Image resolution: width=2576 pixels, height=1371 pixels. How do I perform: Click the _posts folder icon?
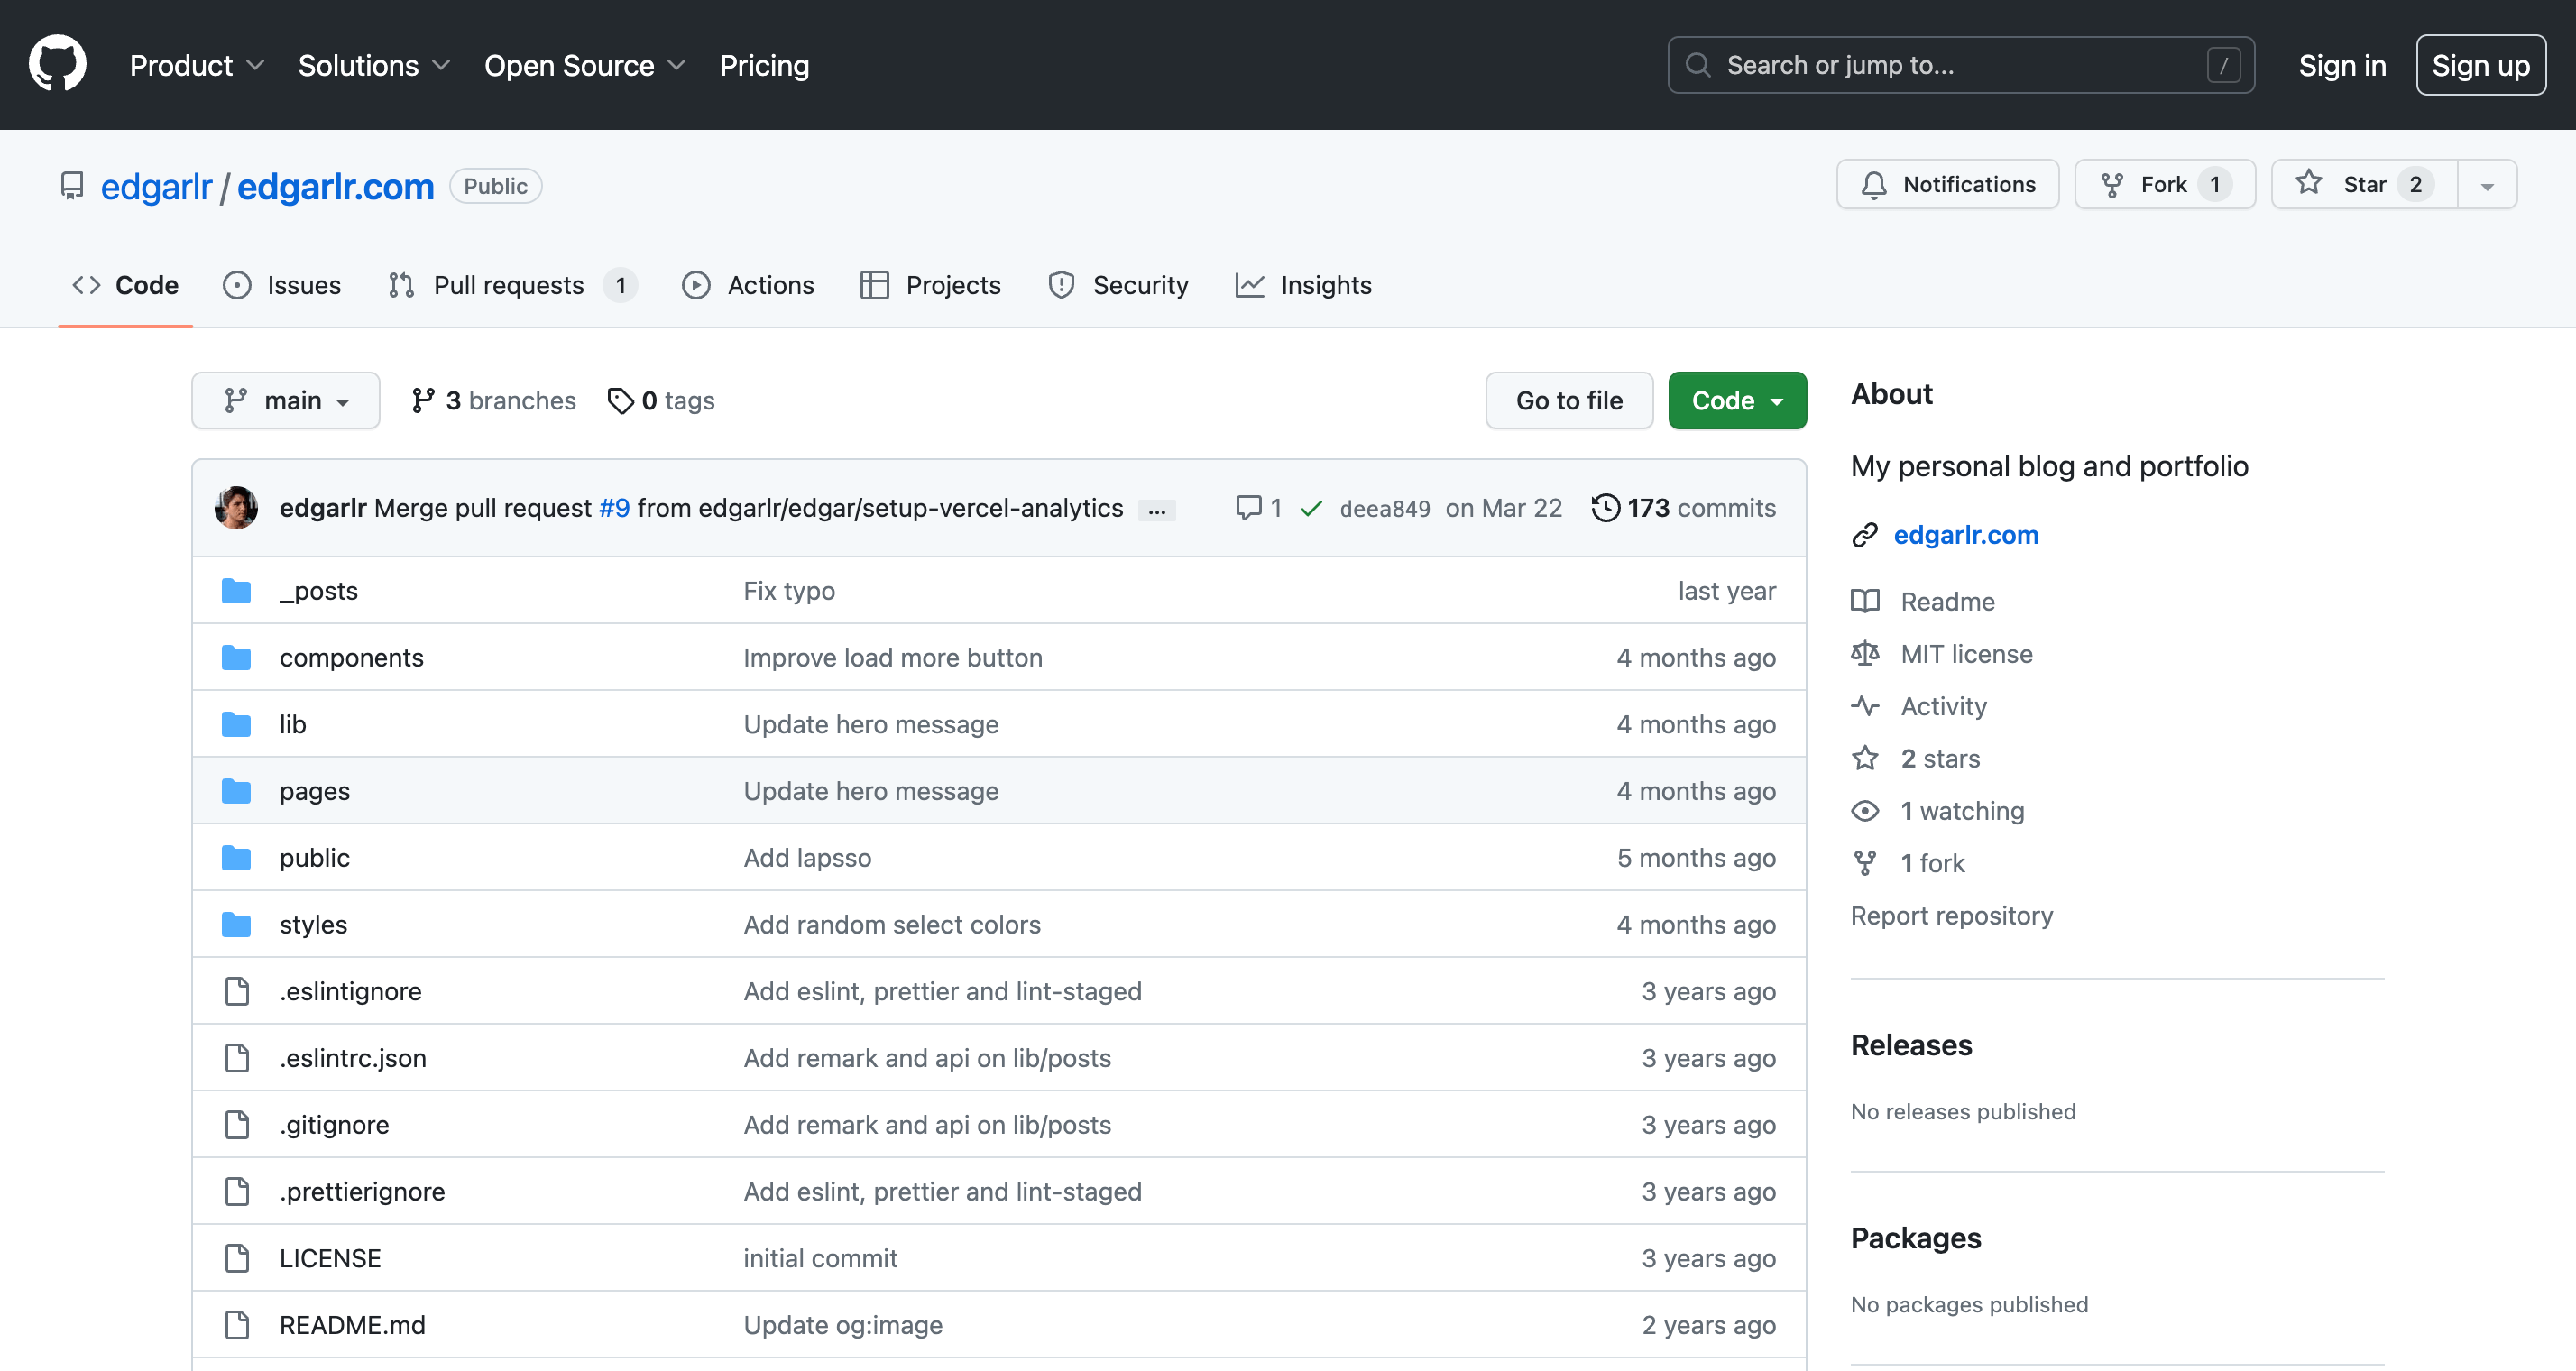coord(236,590)
